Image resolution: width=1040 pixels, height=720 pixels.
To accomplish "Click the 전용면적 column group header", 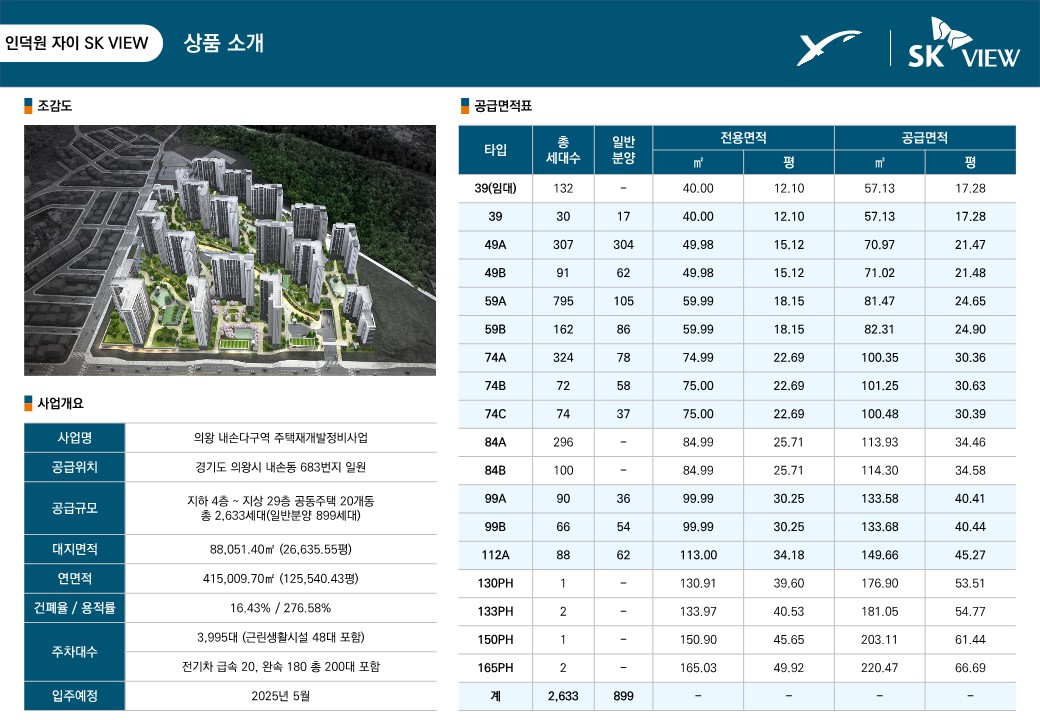I will [x=744, y=137].
